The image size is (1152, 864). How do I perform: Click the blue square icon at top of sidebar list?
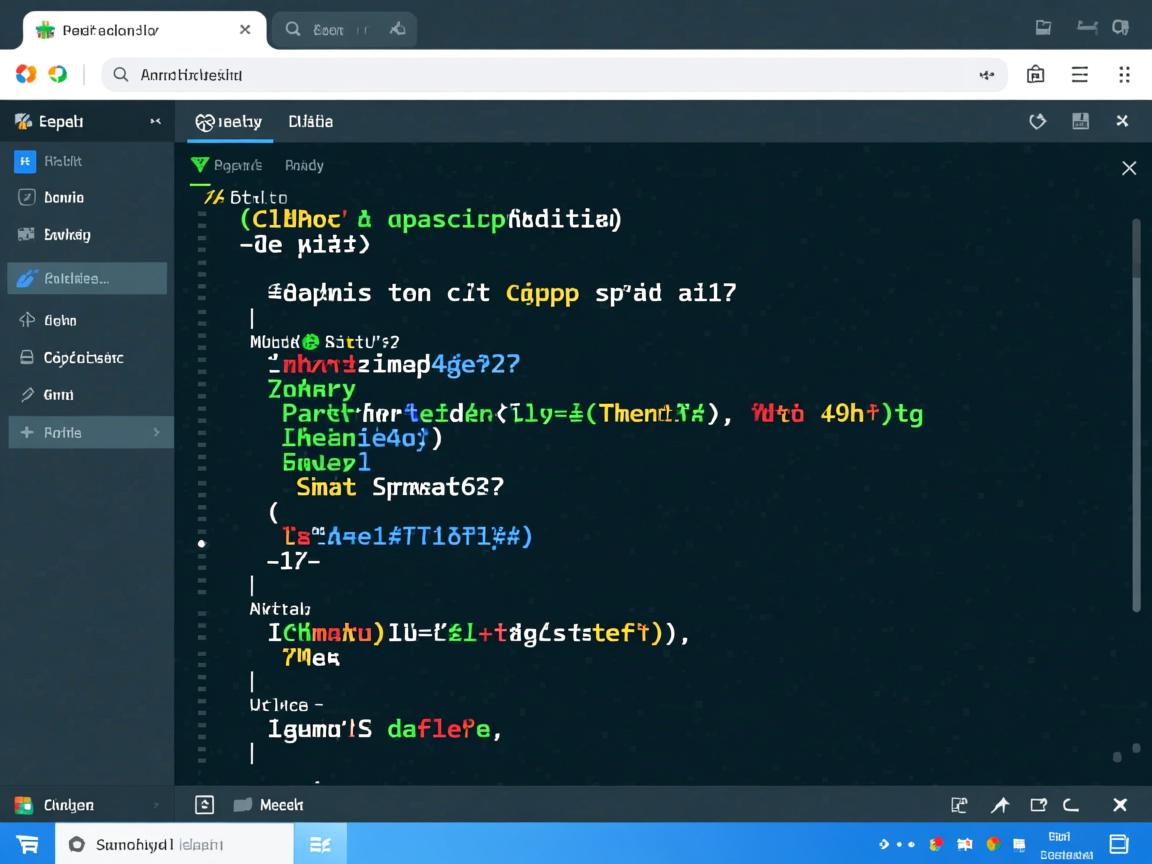coord(25,161)
